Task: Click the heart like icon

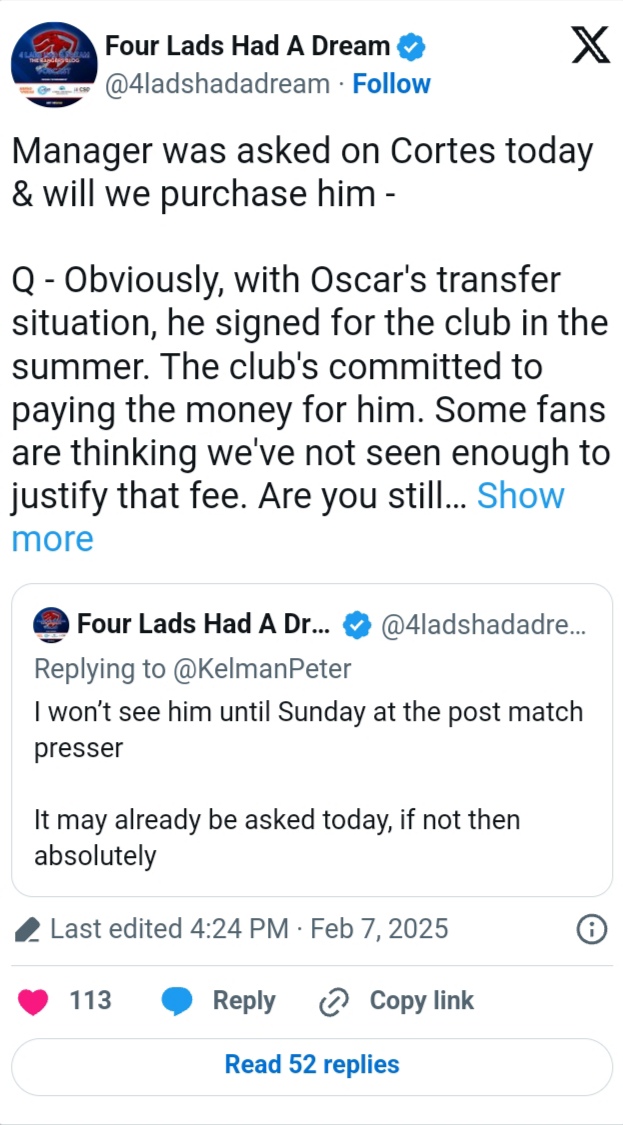Action: tap(34, 1002)
